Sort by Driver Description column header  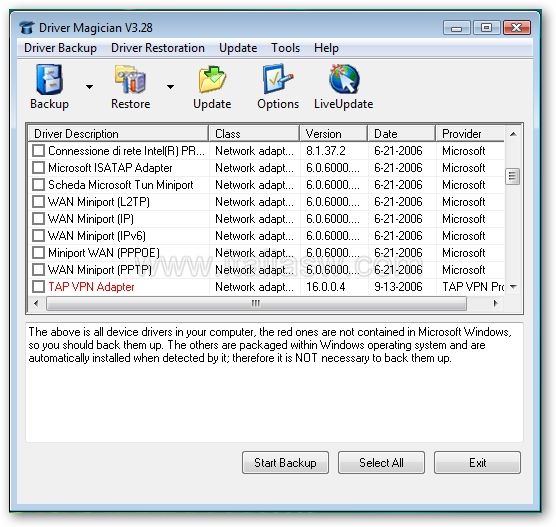pos(118,134)
